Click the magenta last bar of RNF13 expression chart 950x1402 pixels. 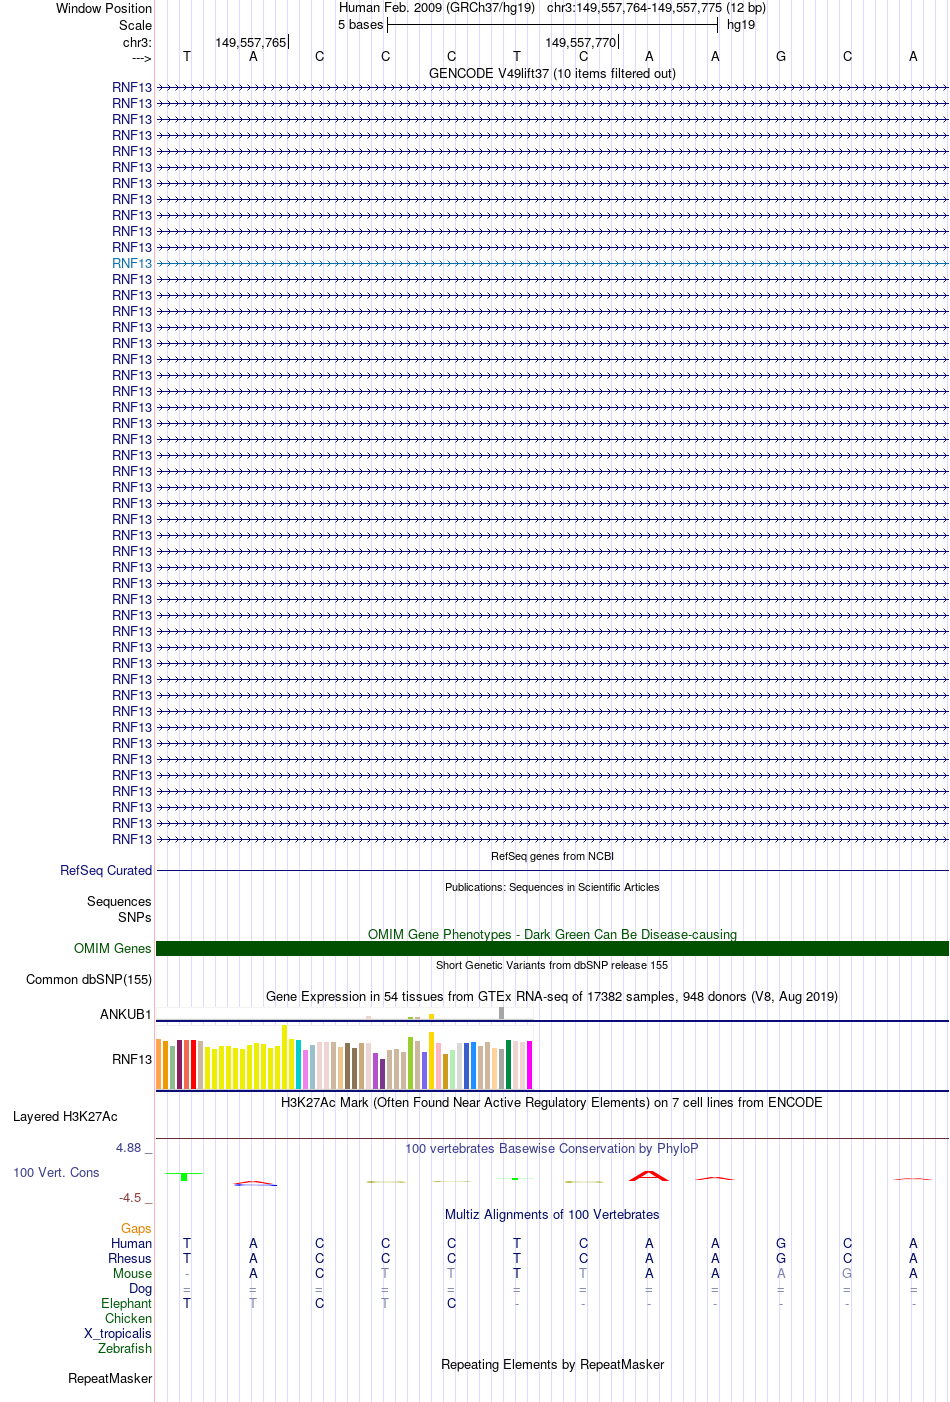pos(529,1065)
